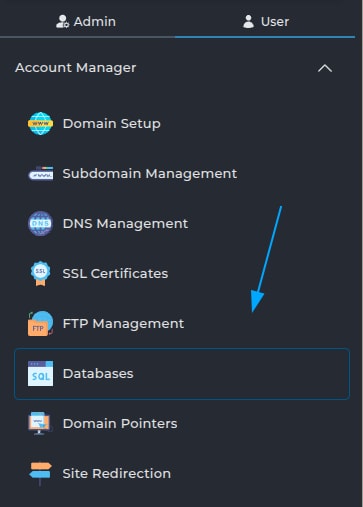Click the Domain Pointers monitor icon
This screenshot has height=507, width=363.
pyautogui.click(x=40, y=423)
